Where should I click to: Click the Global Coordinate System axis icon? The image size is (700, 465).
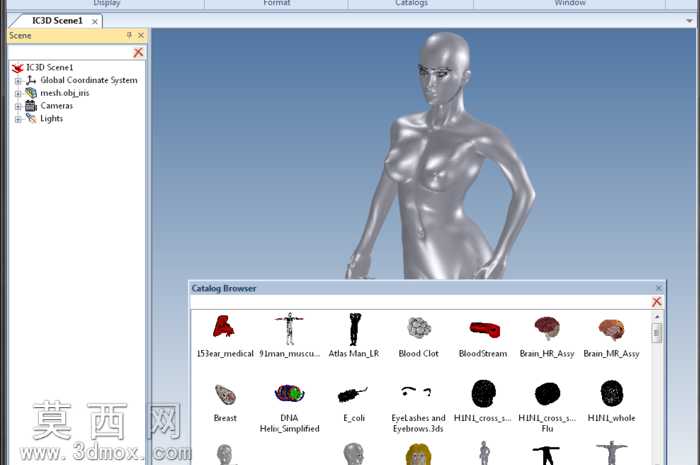click(31, 80)
